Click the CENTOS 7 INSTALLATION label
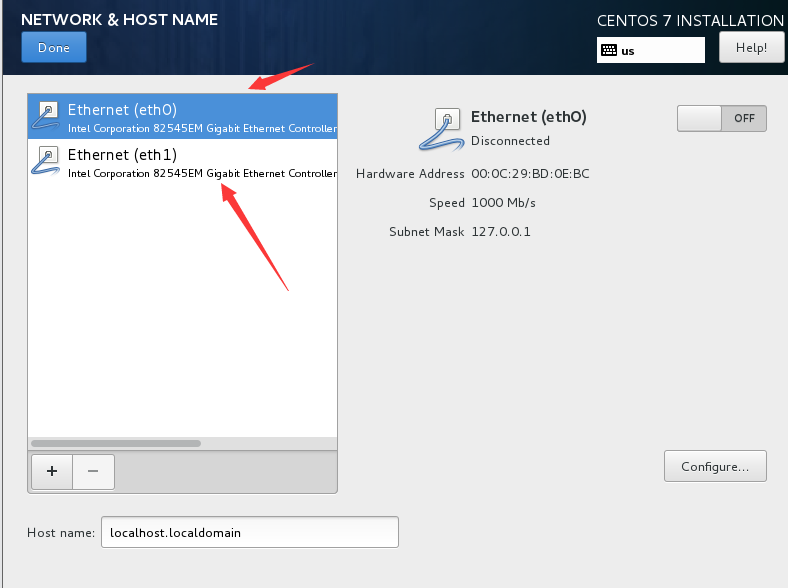This screenshot has width=788, height=588. [x=690, y=21]
